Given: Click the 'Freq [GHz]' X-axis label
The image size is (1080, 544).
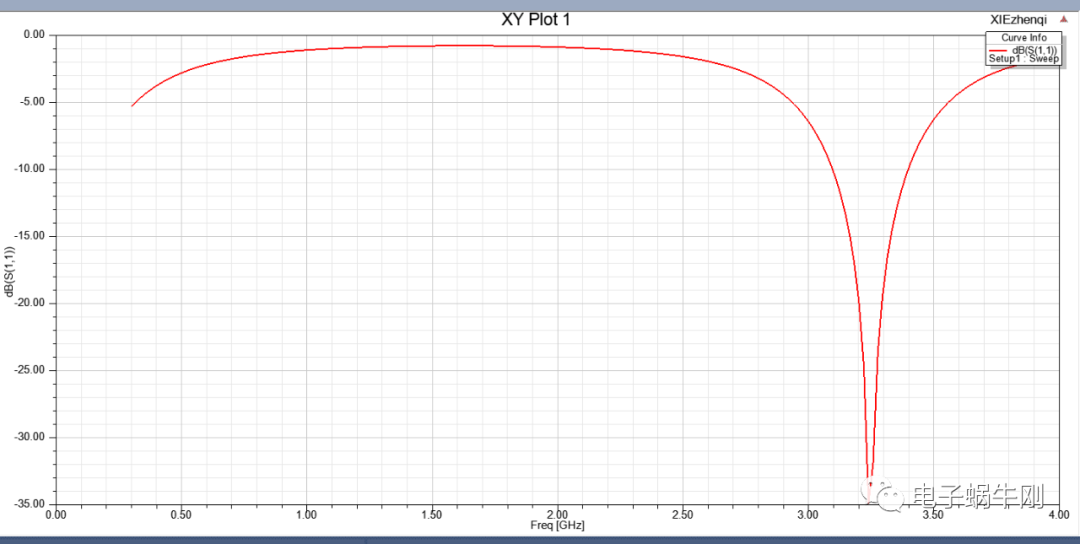Looking at the screenshot, I should pyautogui.click(x=557, y=525).
